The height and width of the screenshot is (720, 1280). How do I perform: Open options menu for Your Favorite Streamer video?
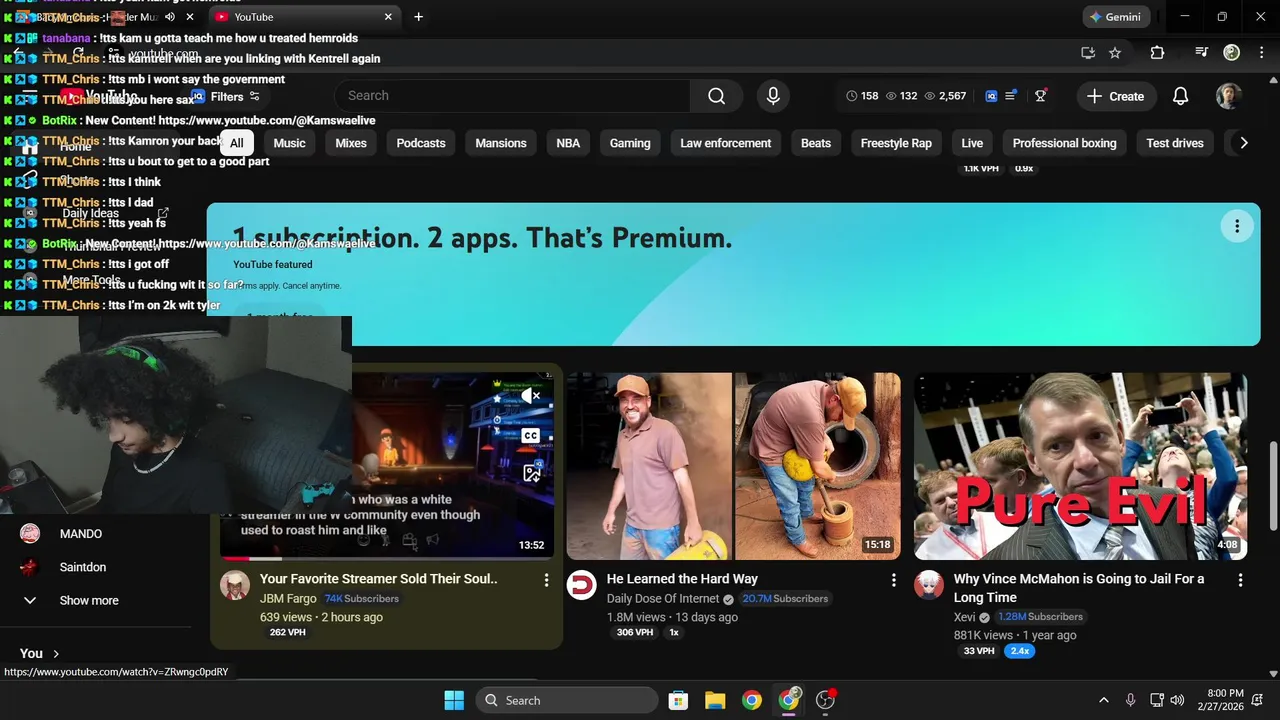(x=546, y=580)
